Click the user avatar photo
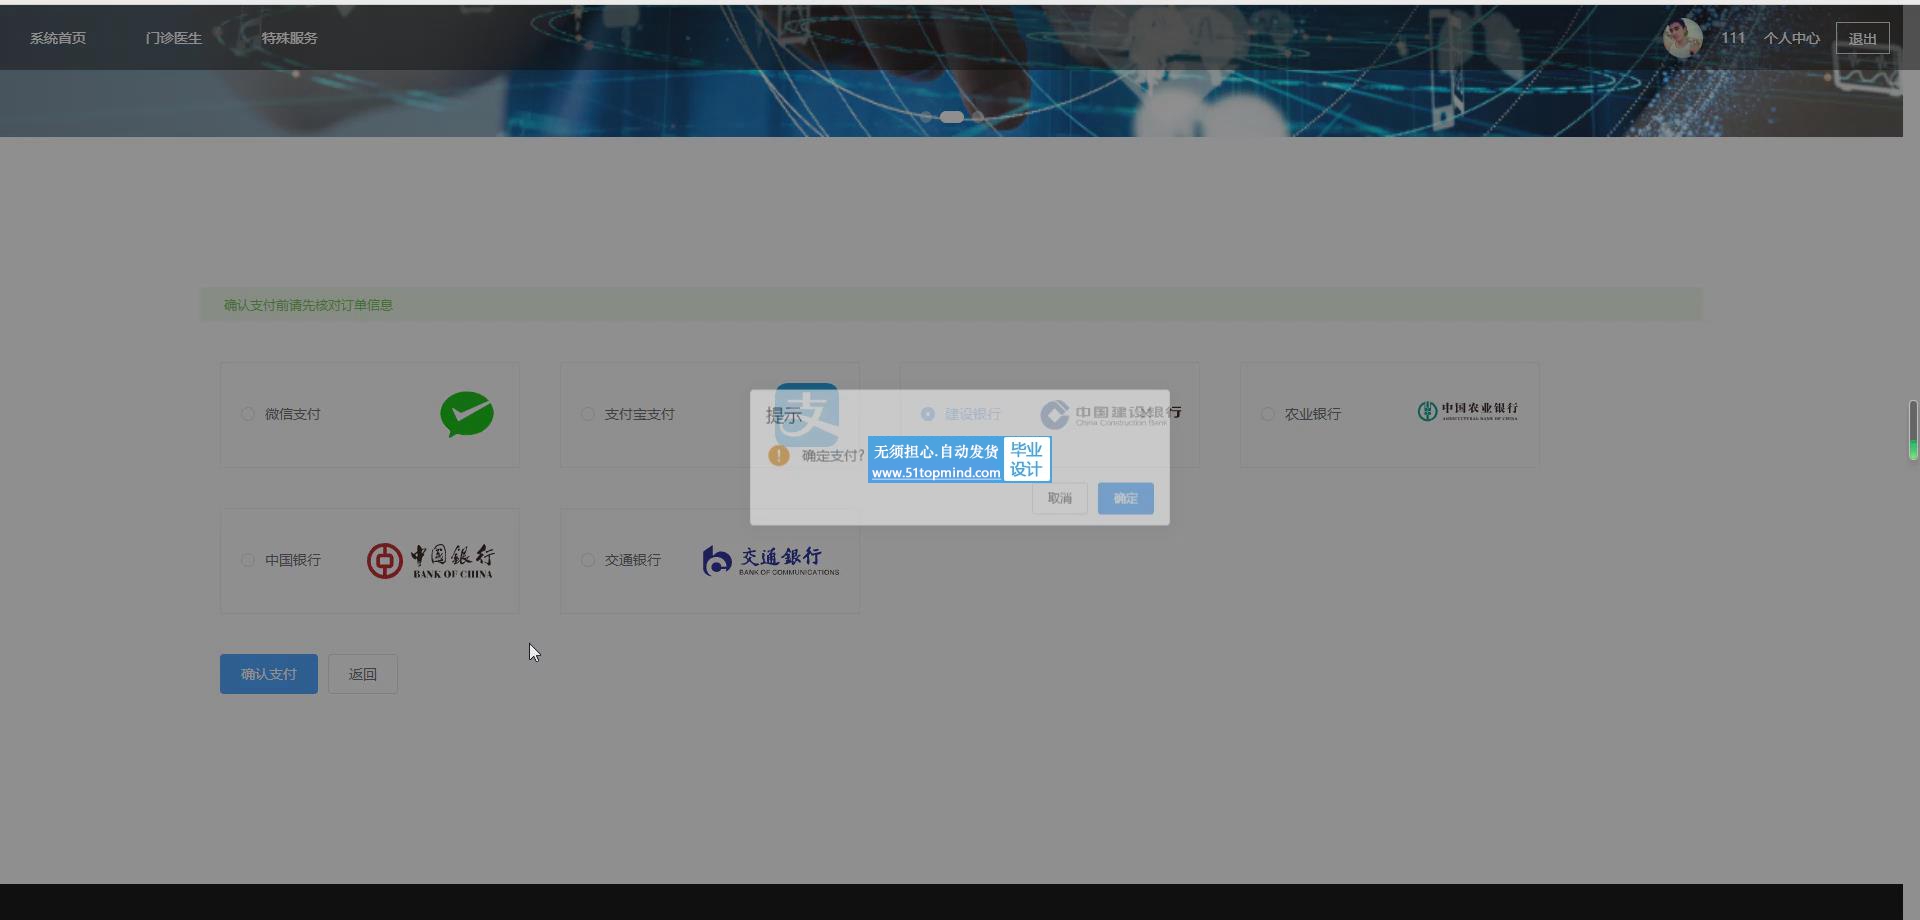The width and height of the screenshot is (1920, 920). click(x=1682, y=38)
